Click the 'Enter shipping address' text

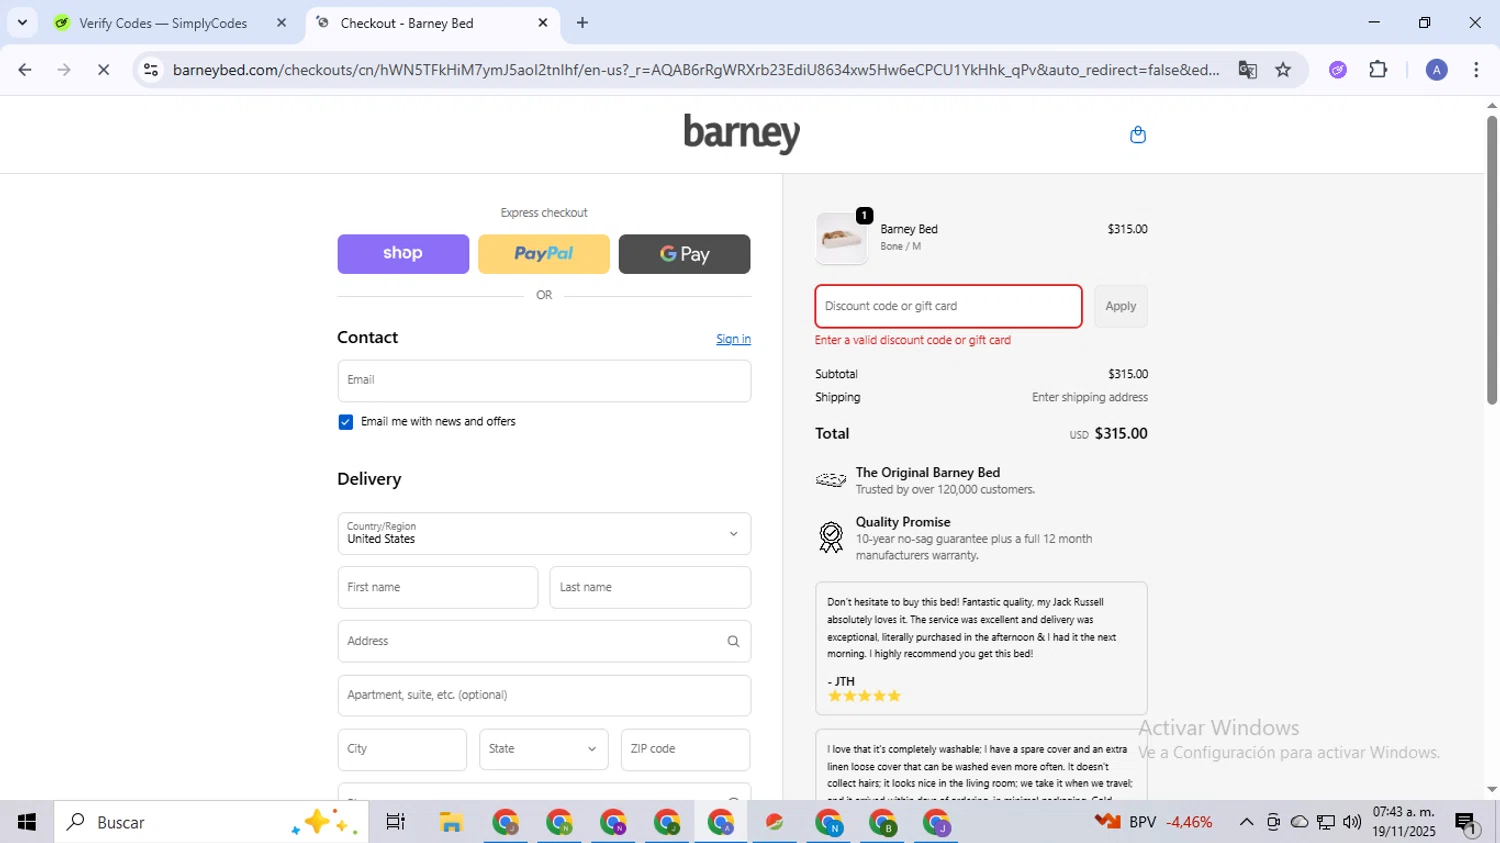[1090, 397]
